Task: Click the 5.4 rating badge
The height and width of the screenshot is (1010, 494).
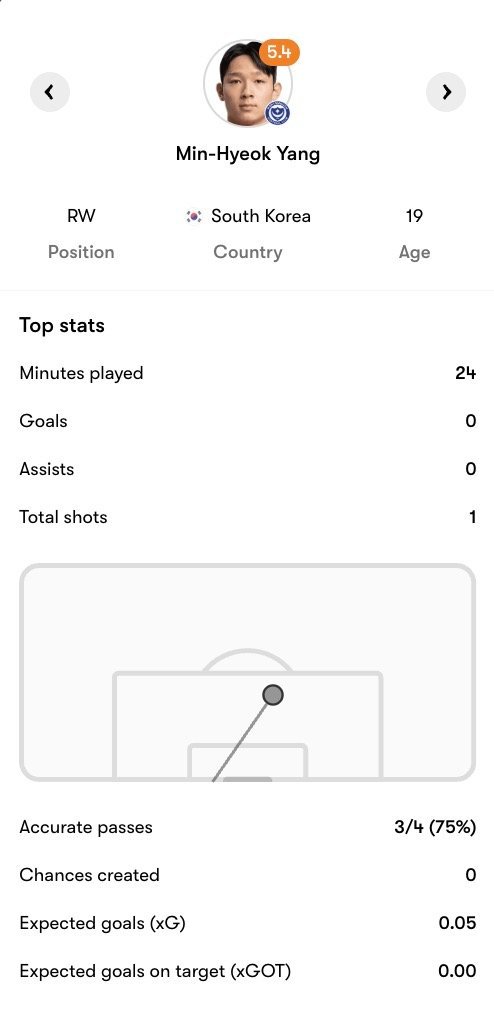Action: (280, 53)
